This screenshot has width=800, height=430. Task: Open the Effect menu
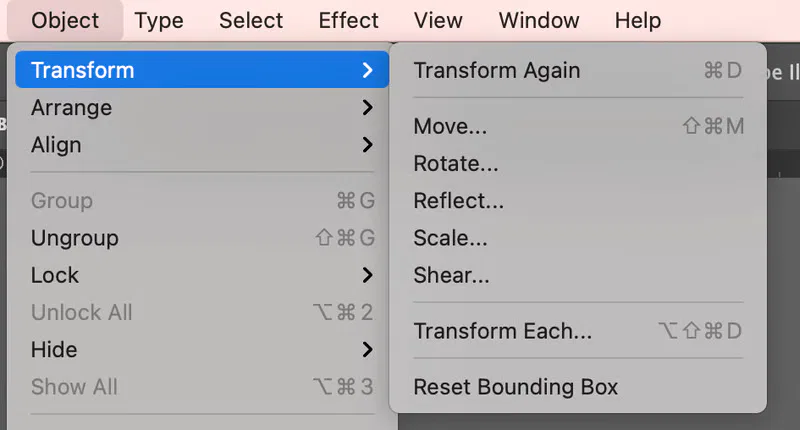pyautogui.click(x=348, y=21)
